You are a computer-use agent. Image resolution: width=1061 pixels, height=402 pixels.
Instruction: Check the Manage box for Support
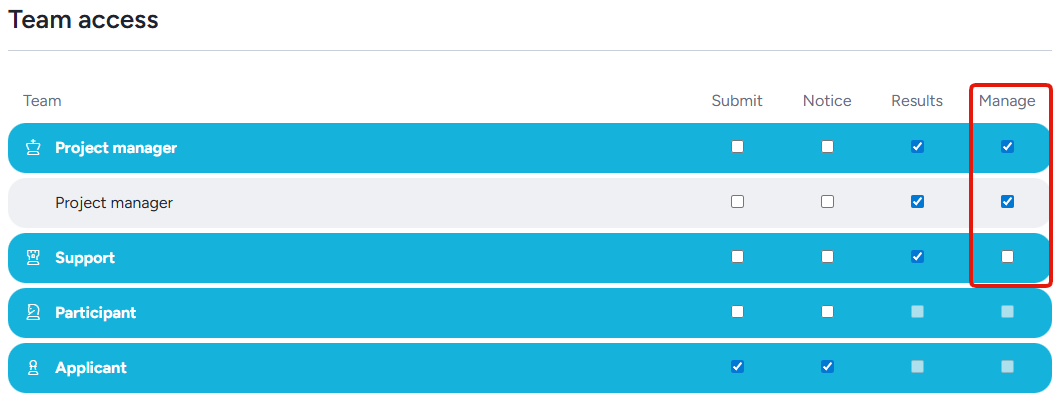(x=1007, y=257)
